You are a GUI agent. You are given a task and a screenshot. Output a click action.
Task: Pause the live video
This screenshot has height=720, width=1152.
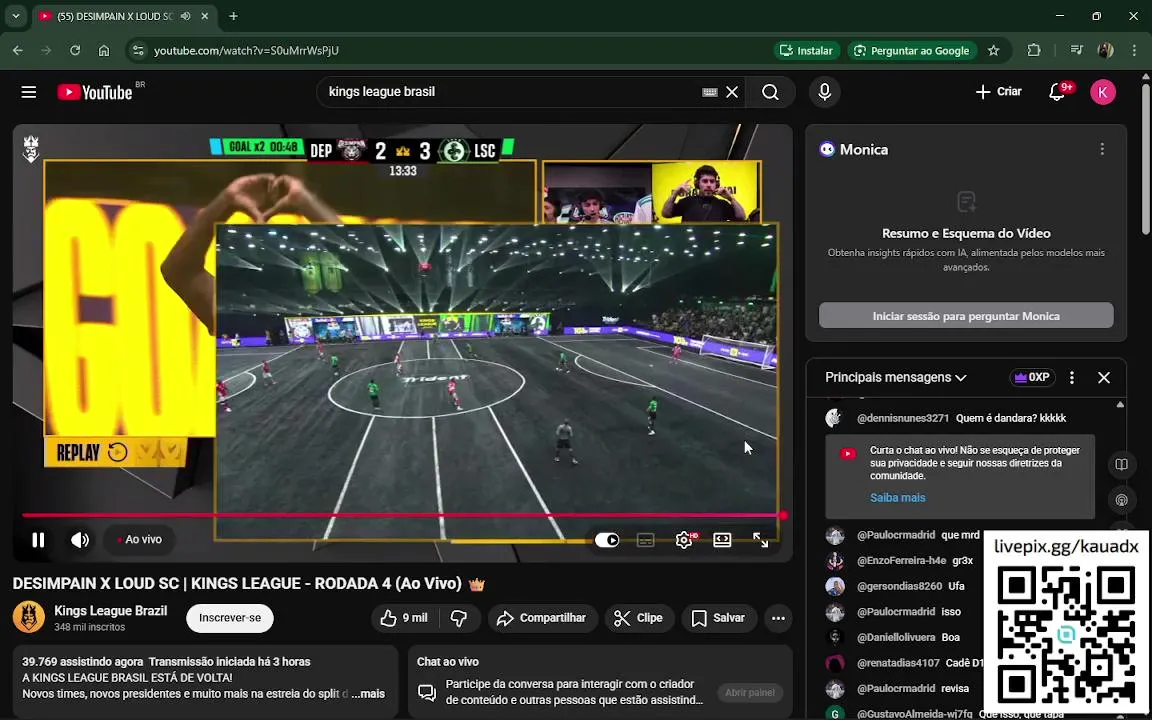pyautogui.click(x=38, y=540)
